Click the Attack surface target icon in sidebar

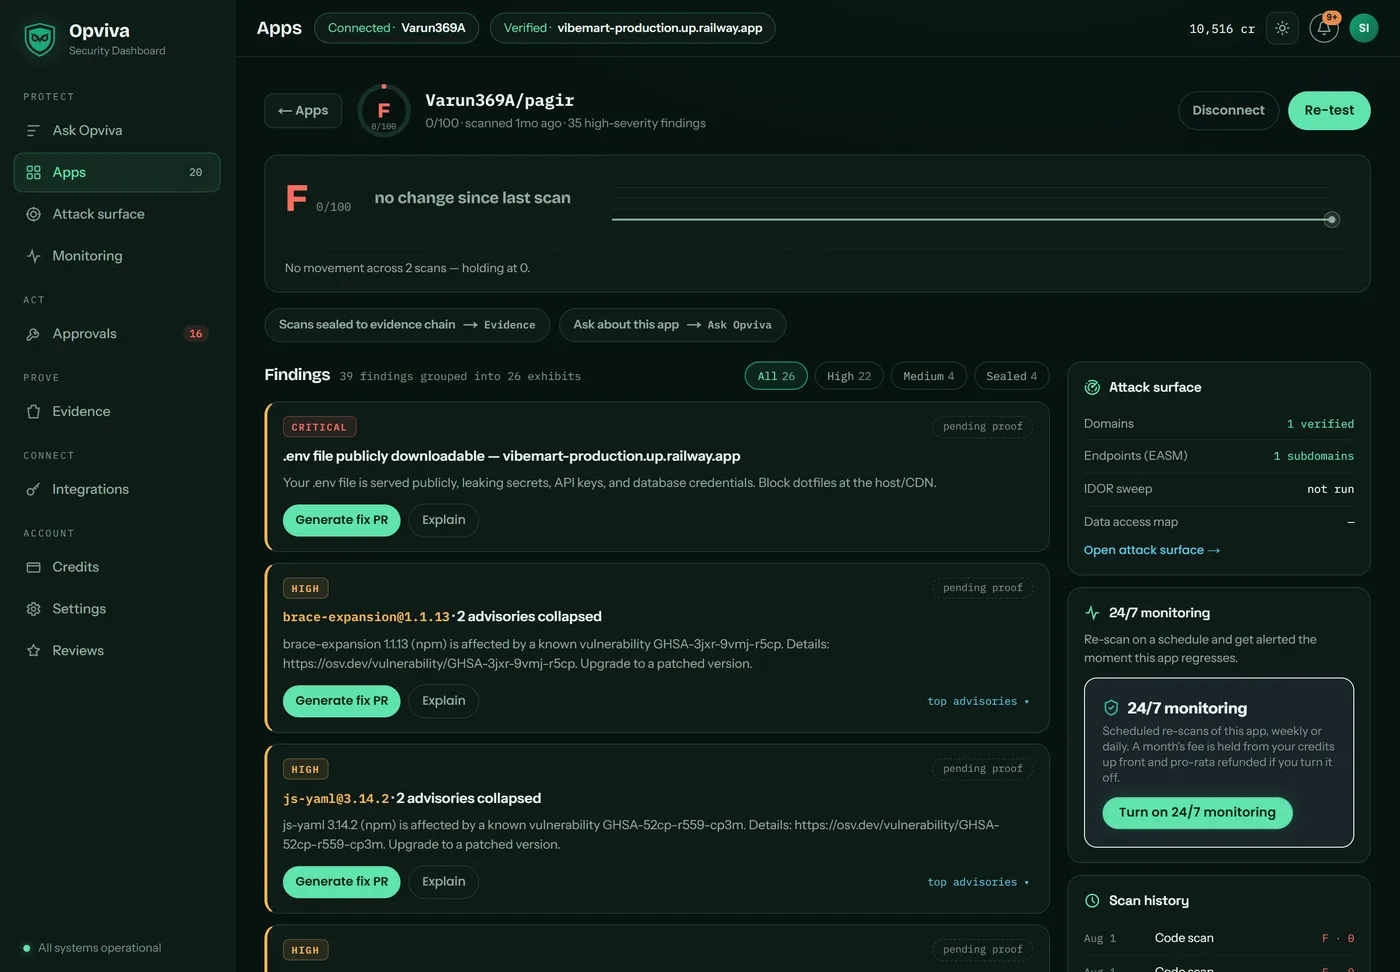click(x=33, y=215)
